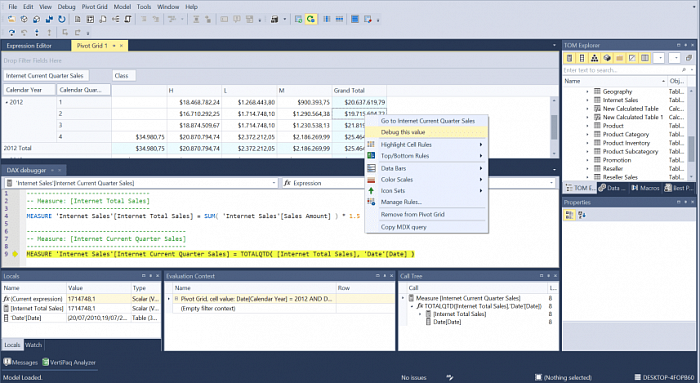Image resolution: width=700 pixels, height=383 pixels.
Task: Click the pivot grid vertical scrollbar thumb
Action: pyautogui.click(x=554, y=127)
